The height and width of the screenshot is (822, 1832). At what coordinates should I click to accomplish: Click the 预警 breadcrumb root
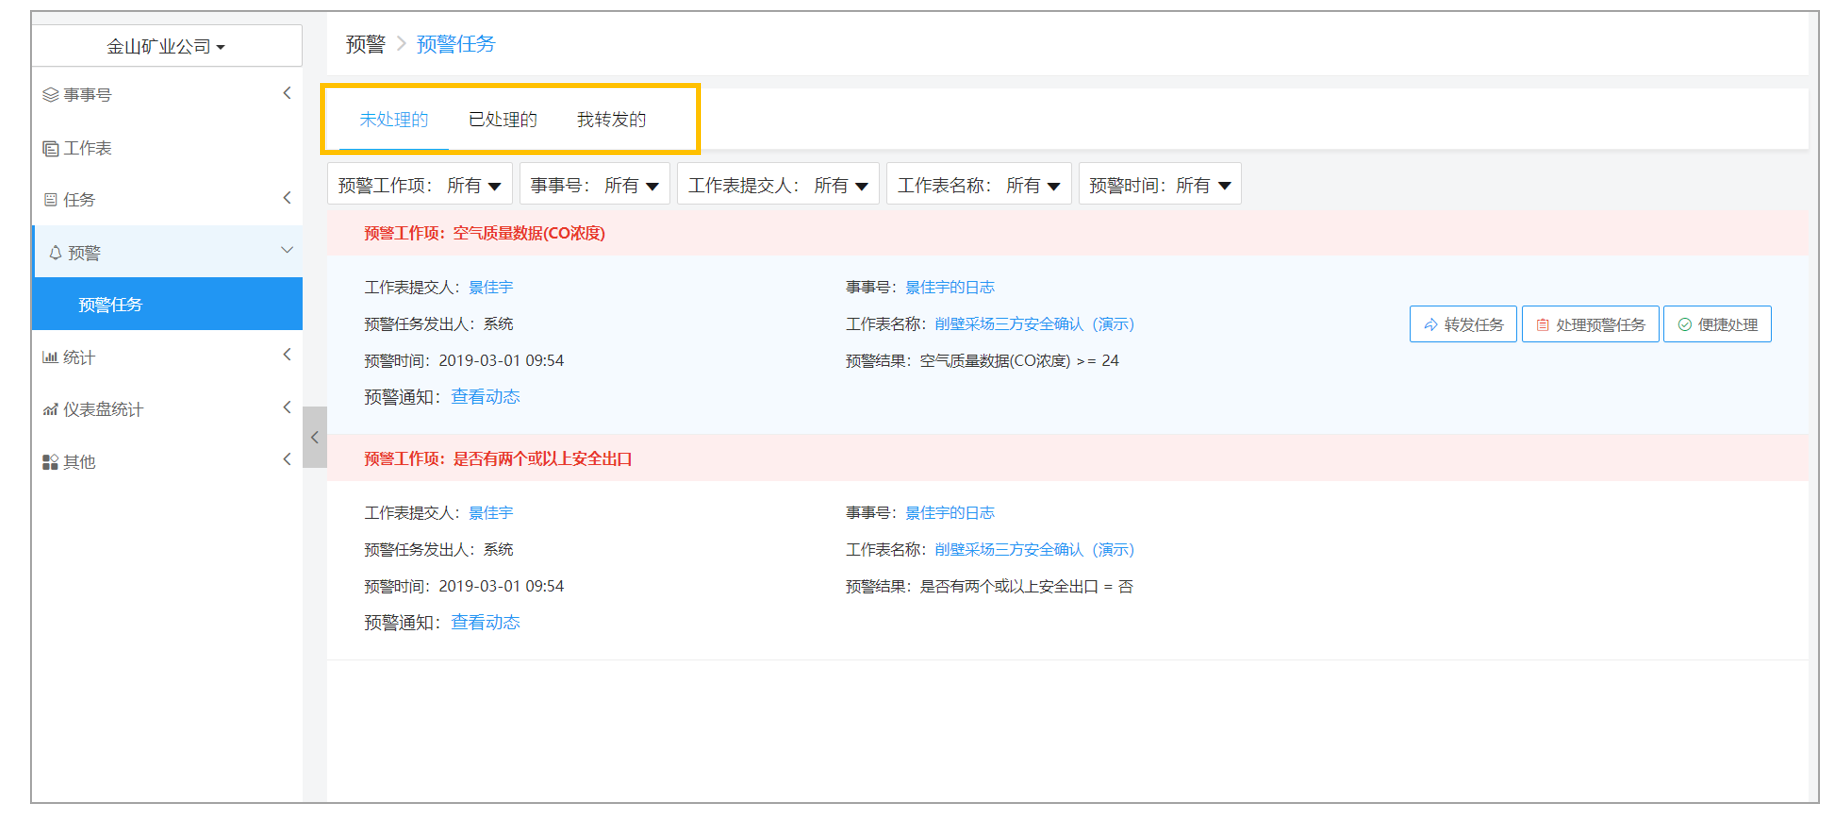pyautogui.click(x=365, y=44)
